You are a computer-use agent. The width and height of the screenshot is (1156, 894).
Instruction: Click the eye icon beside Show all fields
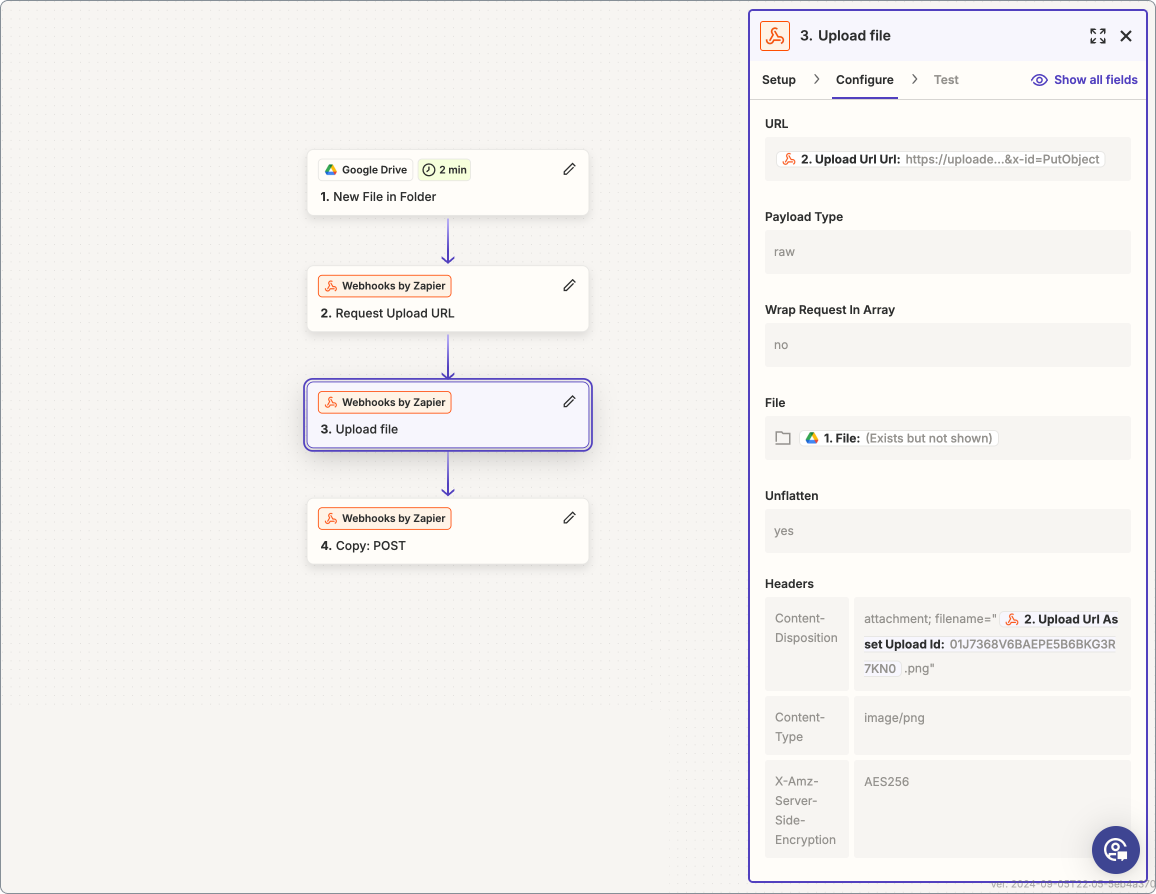pos(1039,80)
